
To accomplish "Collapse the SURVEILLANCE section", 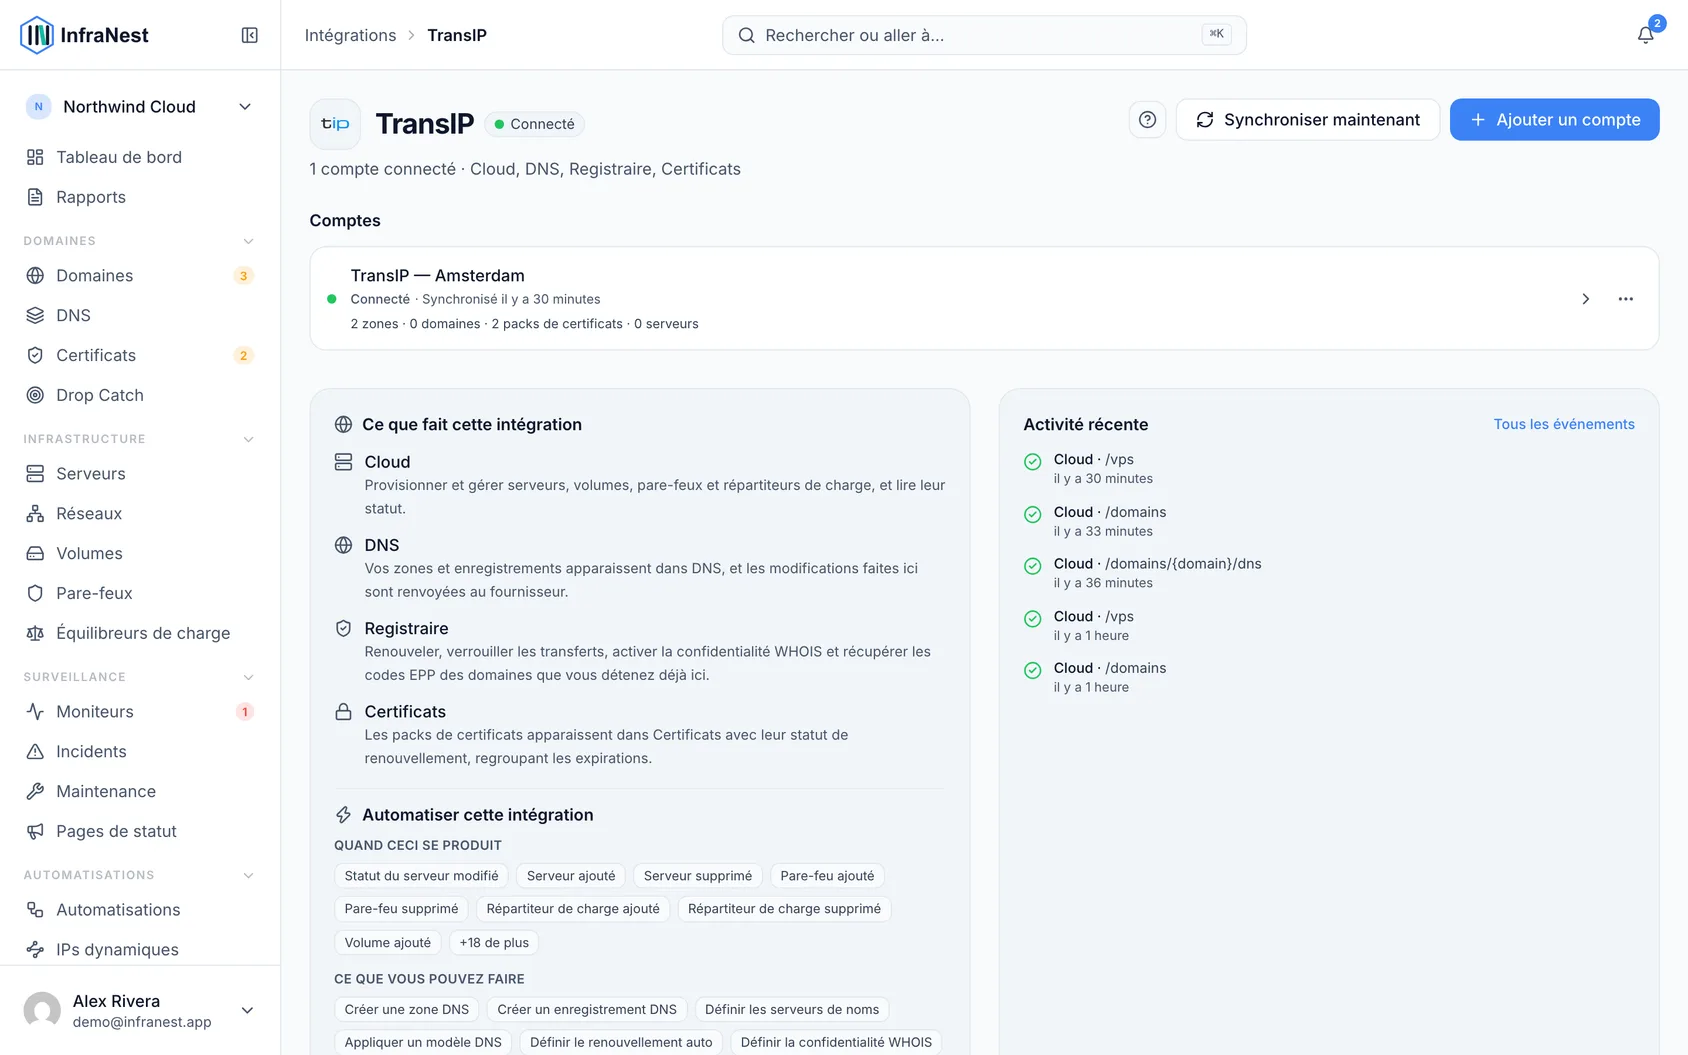I will [248, 677].
